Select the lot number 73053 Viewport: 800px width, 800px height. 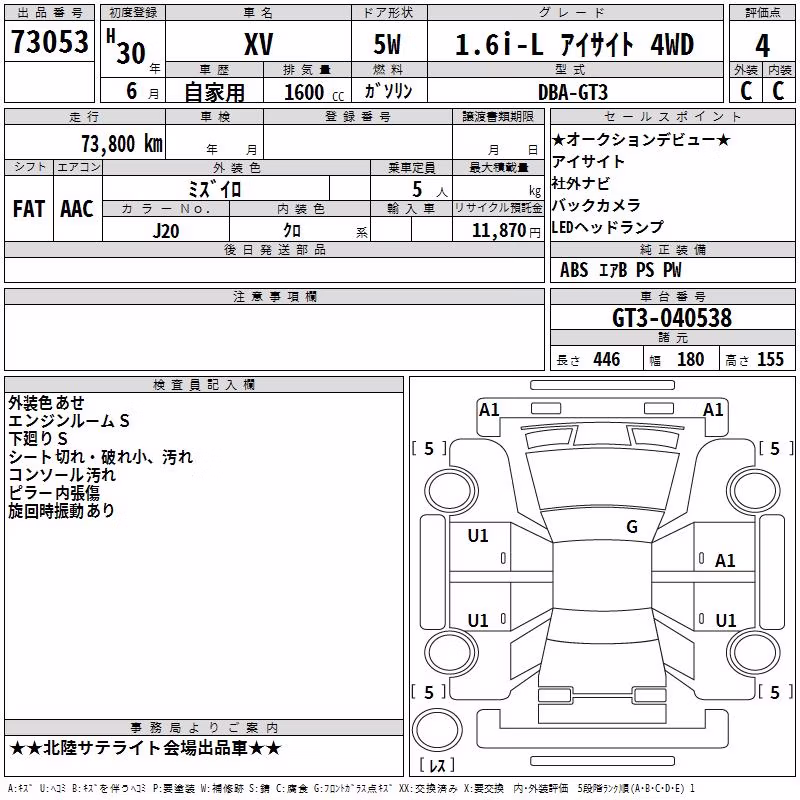pyautogui.click(x=50, y=42)
